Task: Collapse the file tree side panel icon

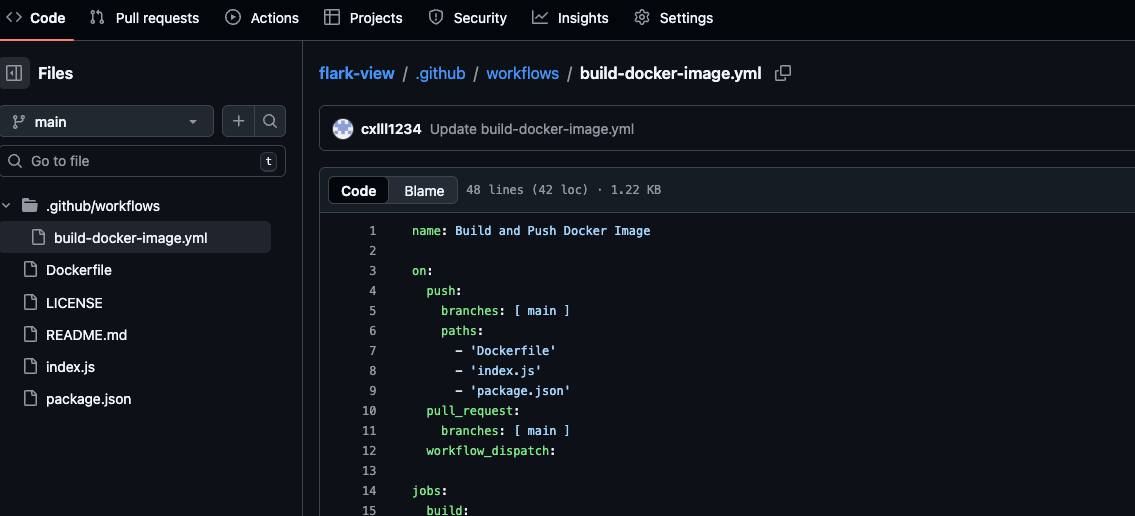Action: click(x=15, y=73)
